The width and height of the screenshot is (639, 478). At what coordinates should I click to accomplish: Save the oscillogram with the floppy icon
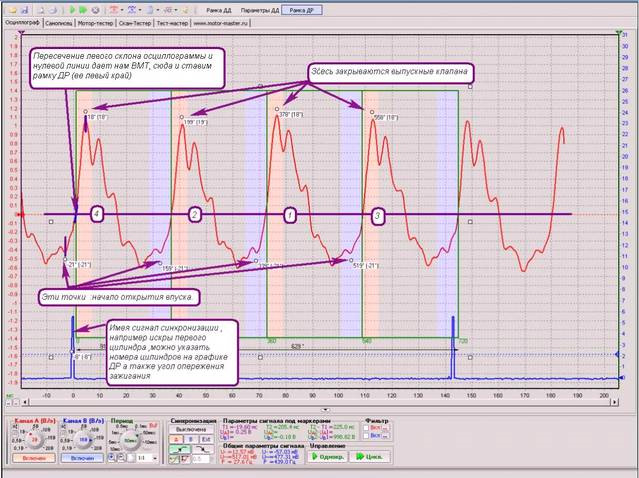(x=25, y=10)
